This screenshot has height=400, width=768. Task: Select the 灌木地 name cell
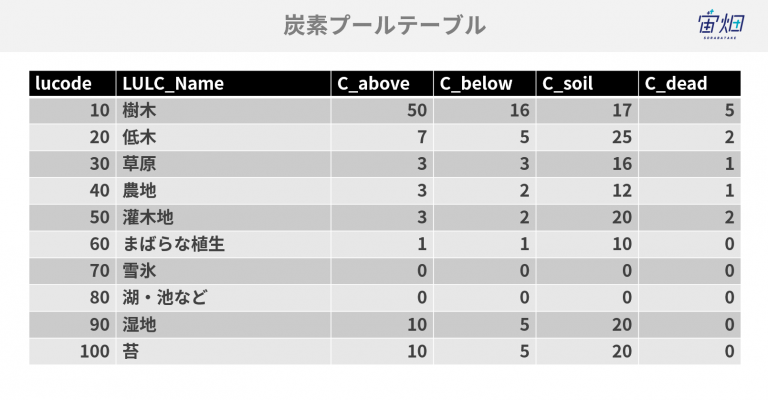coord(223,217)
